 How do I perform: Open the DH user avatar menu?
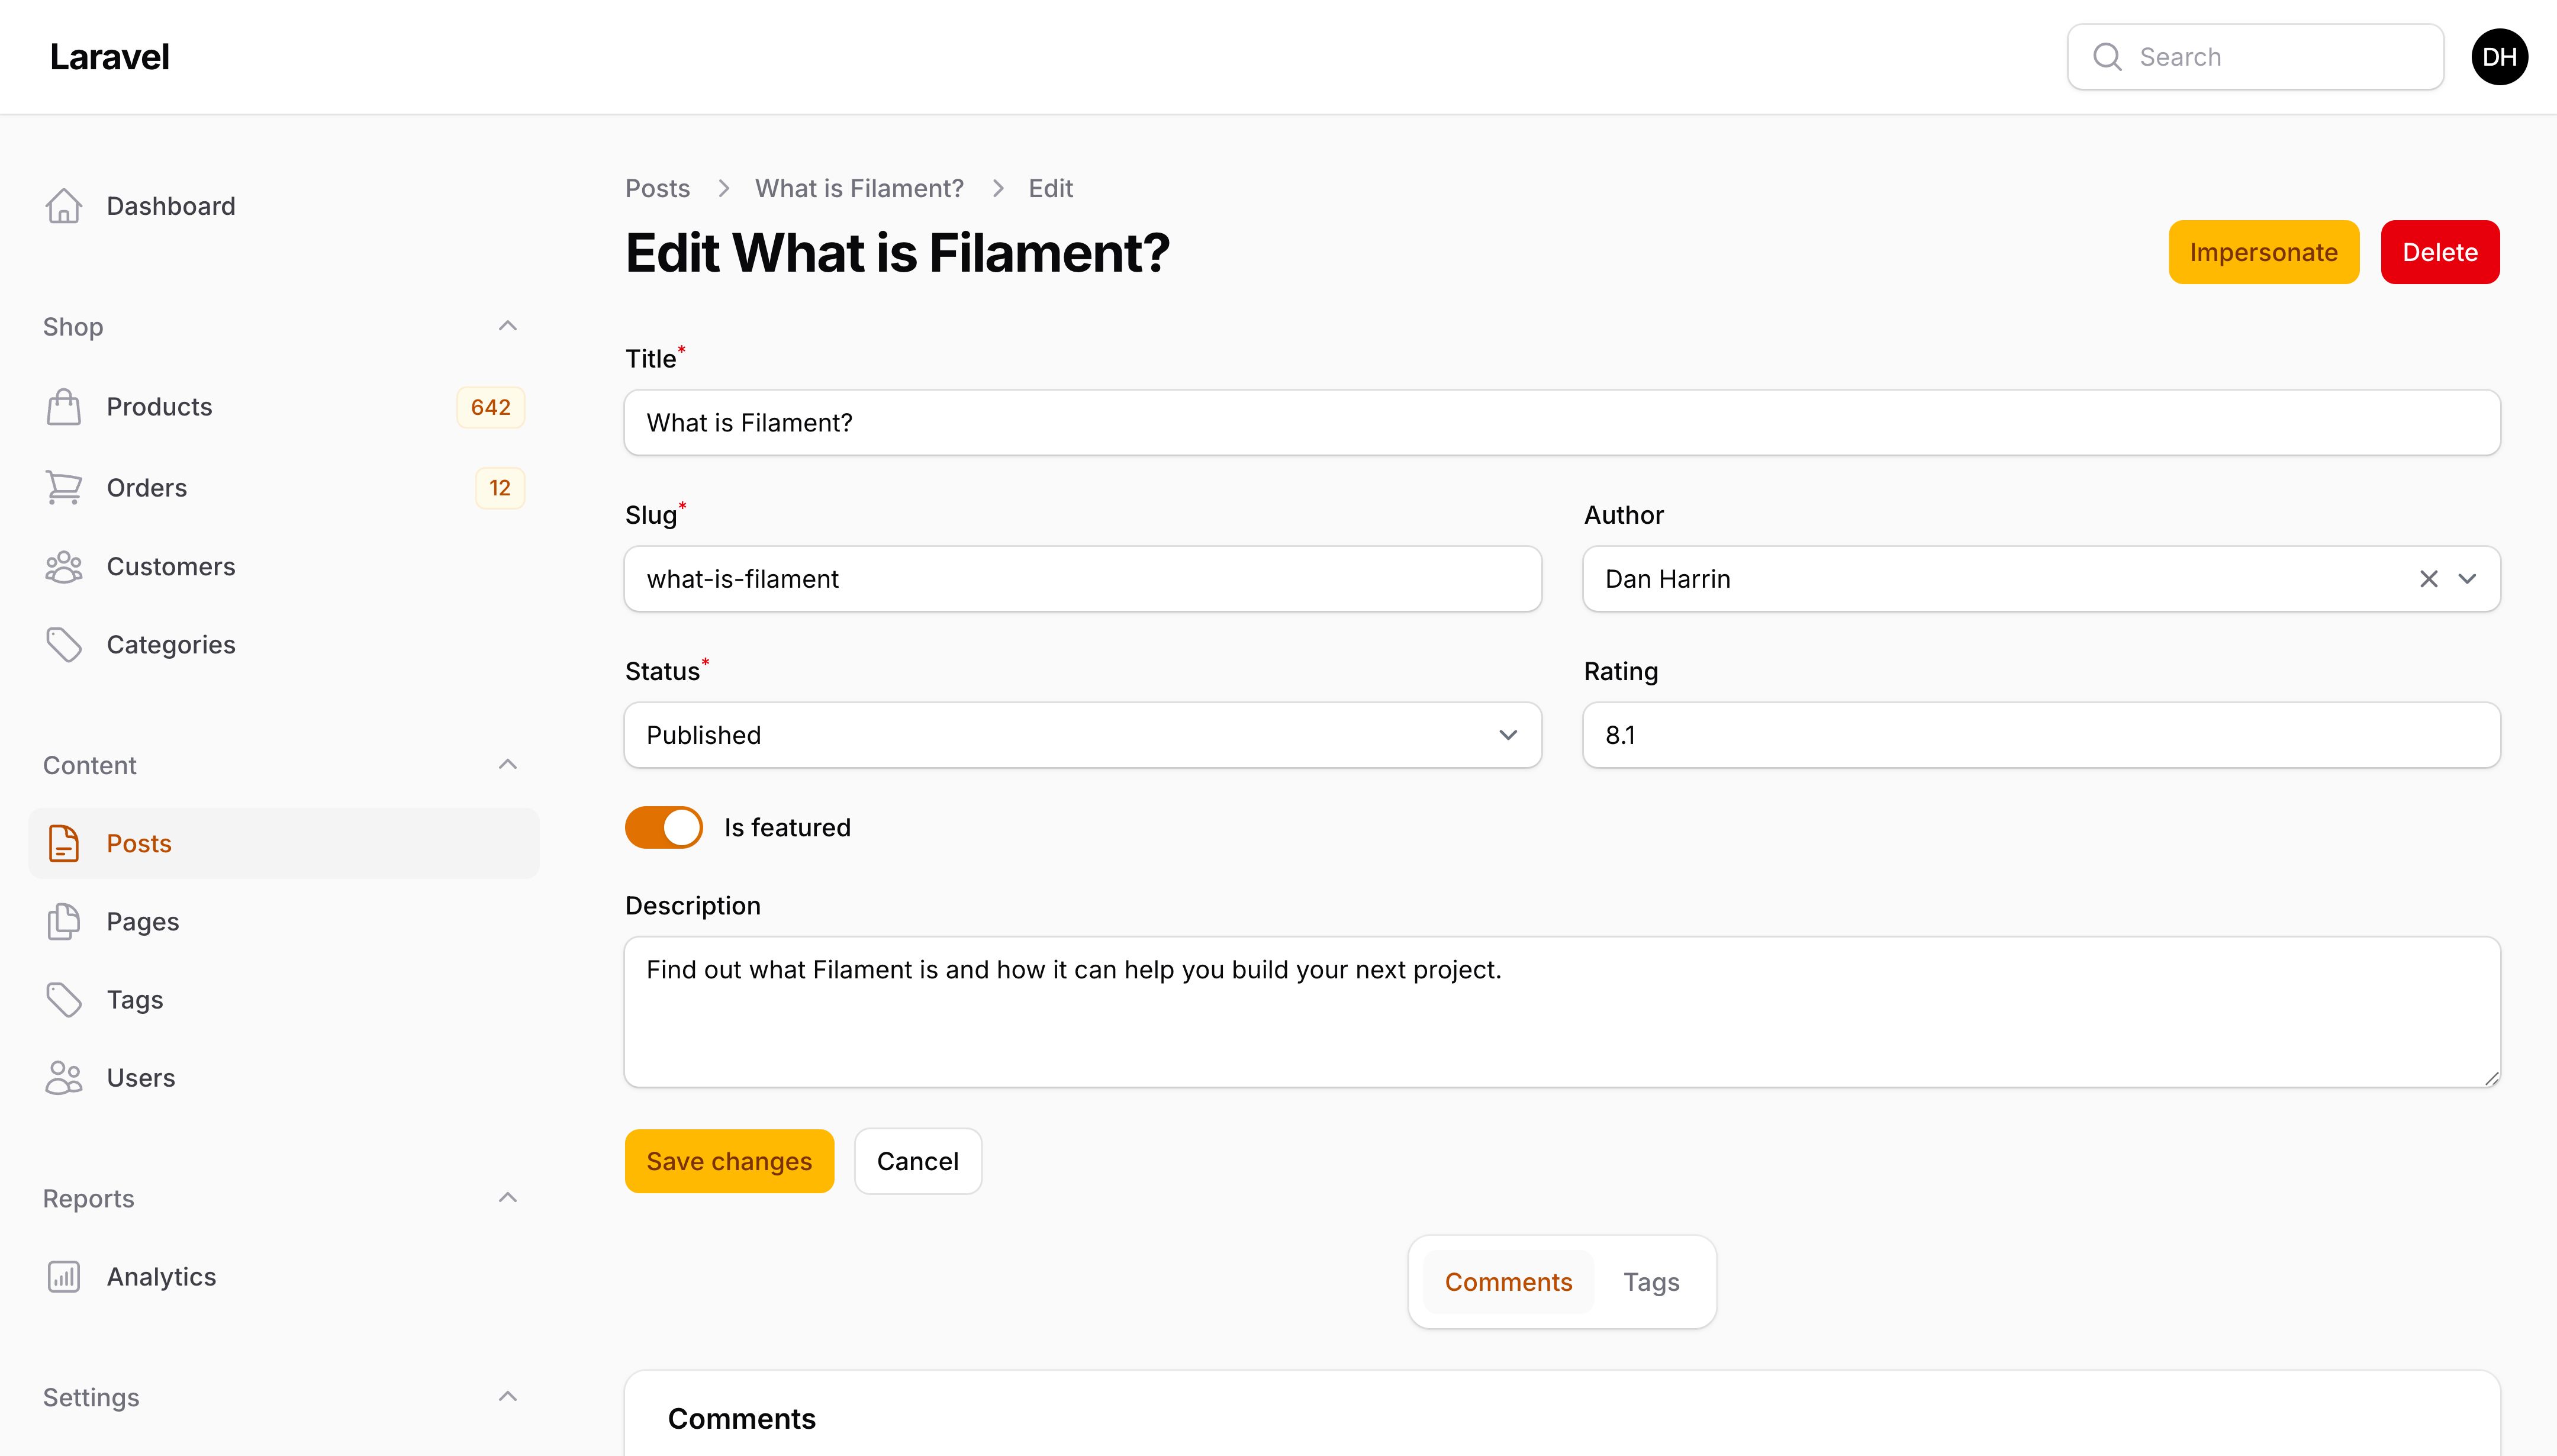coord(2499,57)
